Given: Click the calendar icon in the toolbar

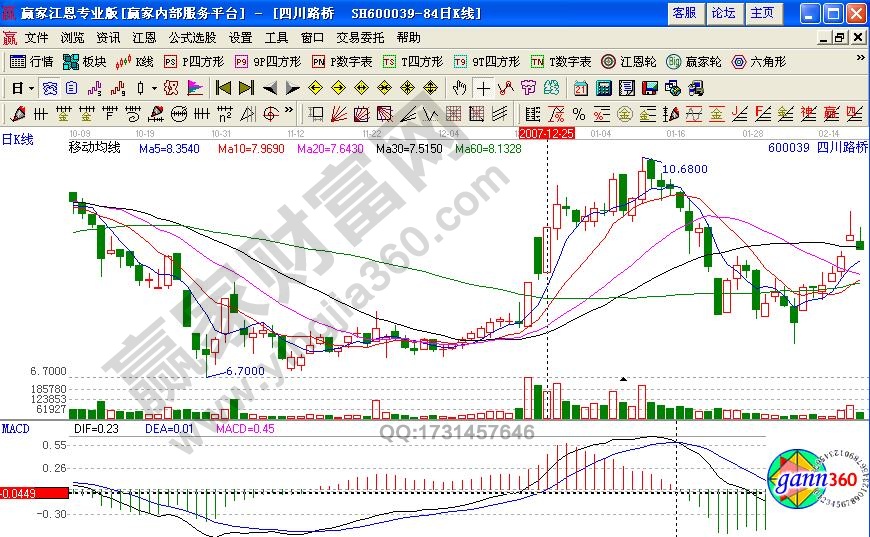Looking at the screenshot, I should (581, 87).
